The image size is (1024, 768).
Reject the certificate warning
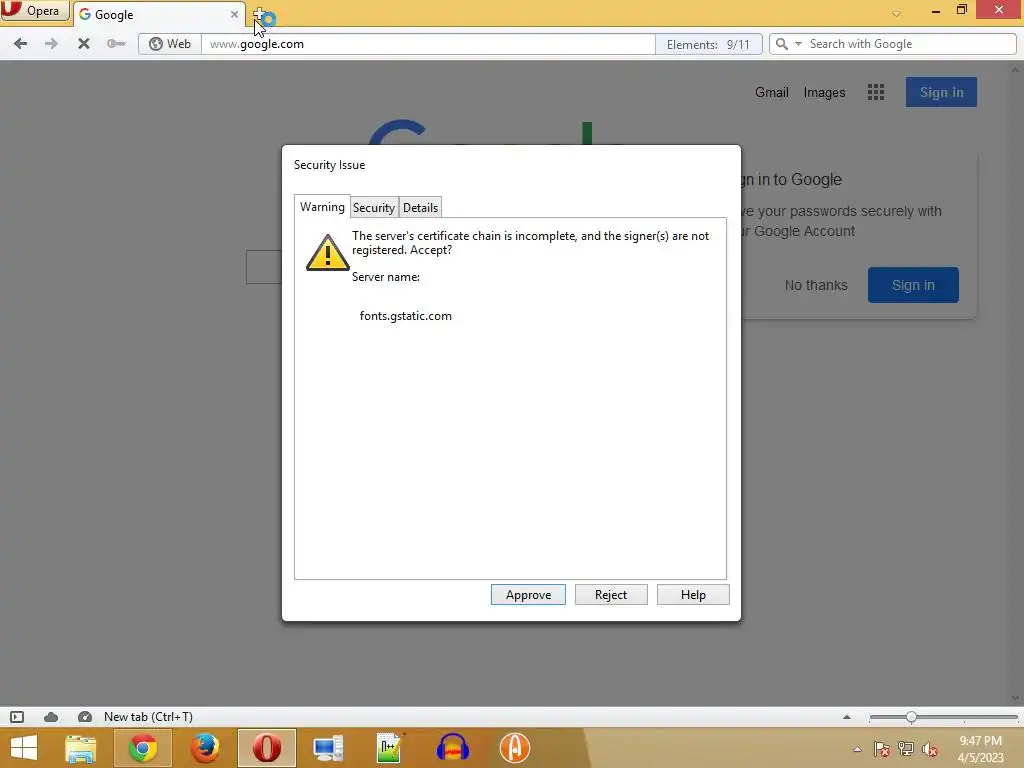(611, 594)
